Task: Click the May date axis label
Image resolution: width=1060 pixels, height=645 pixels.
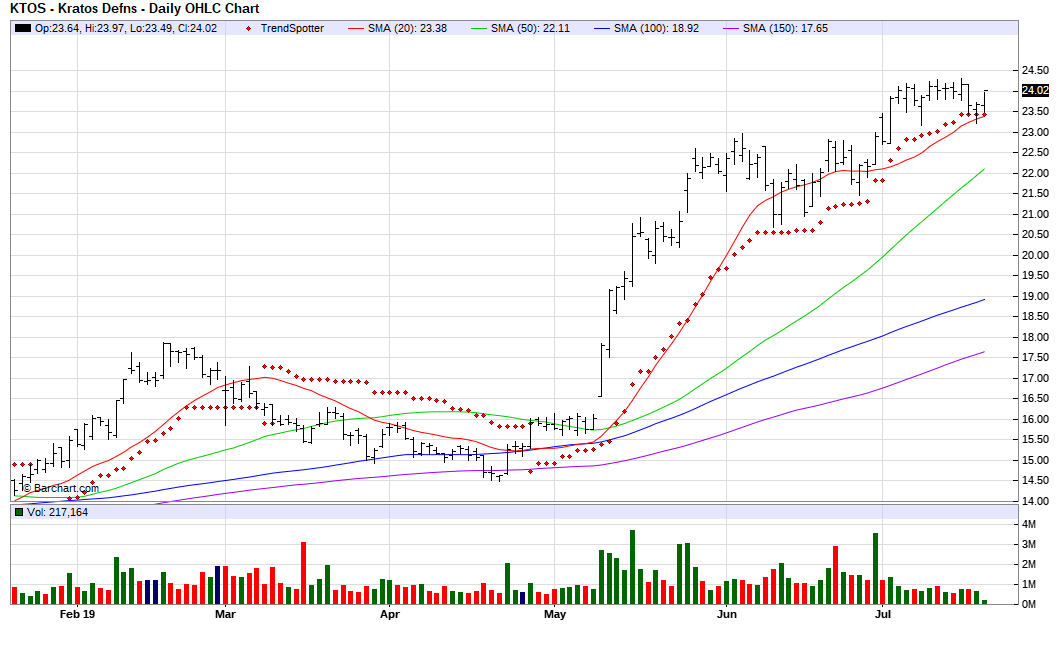Action: point(555,615)
